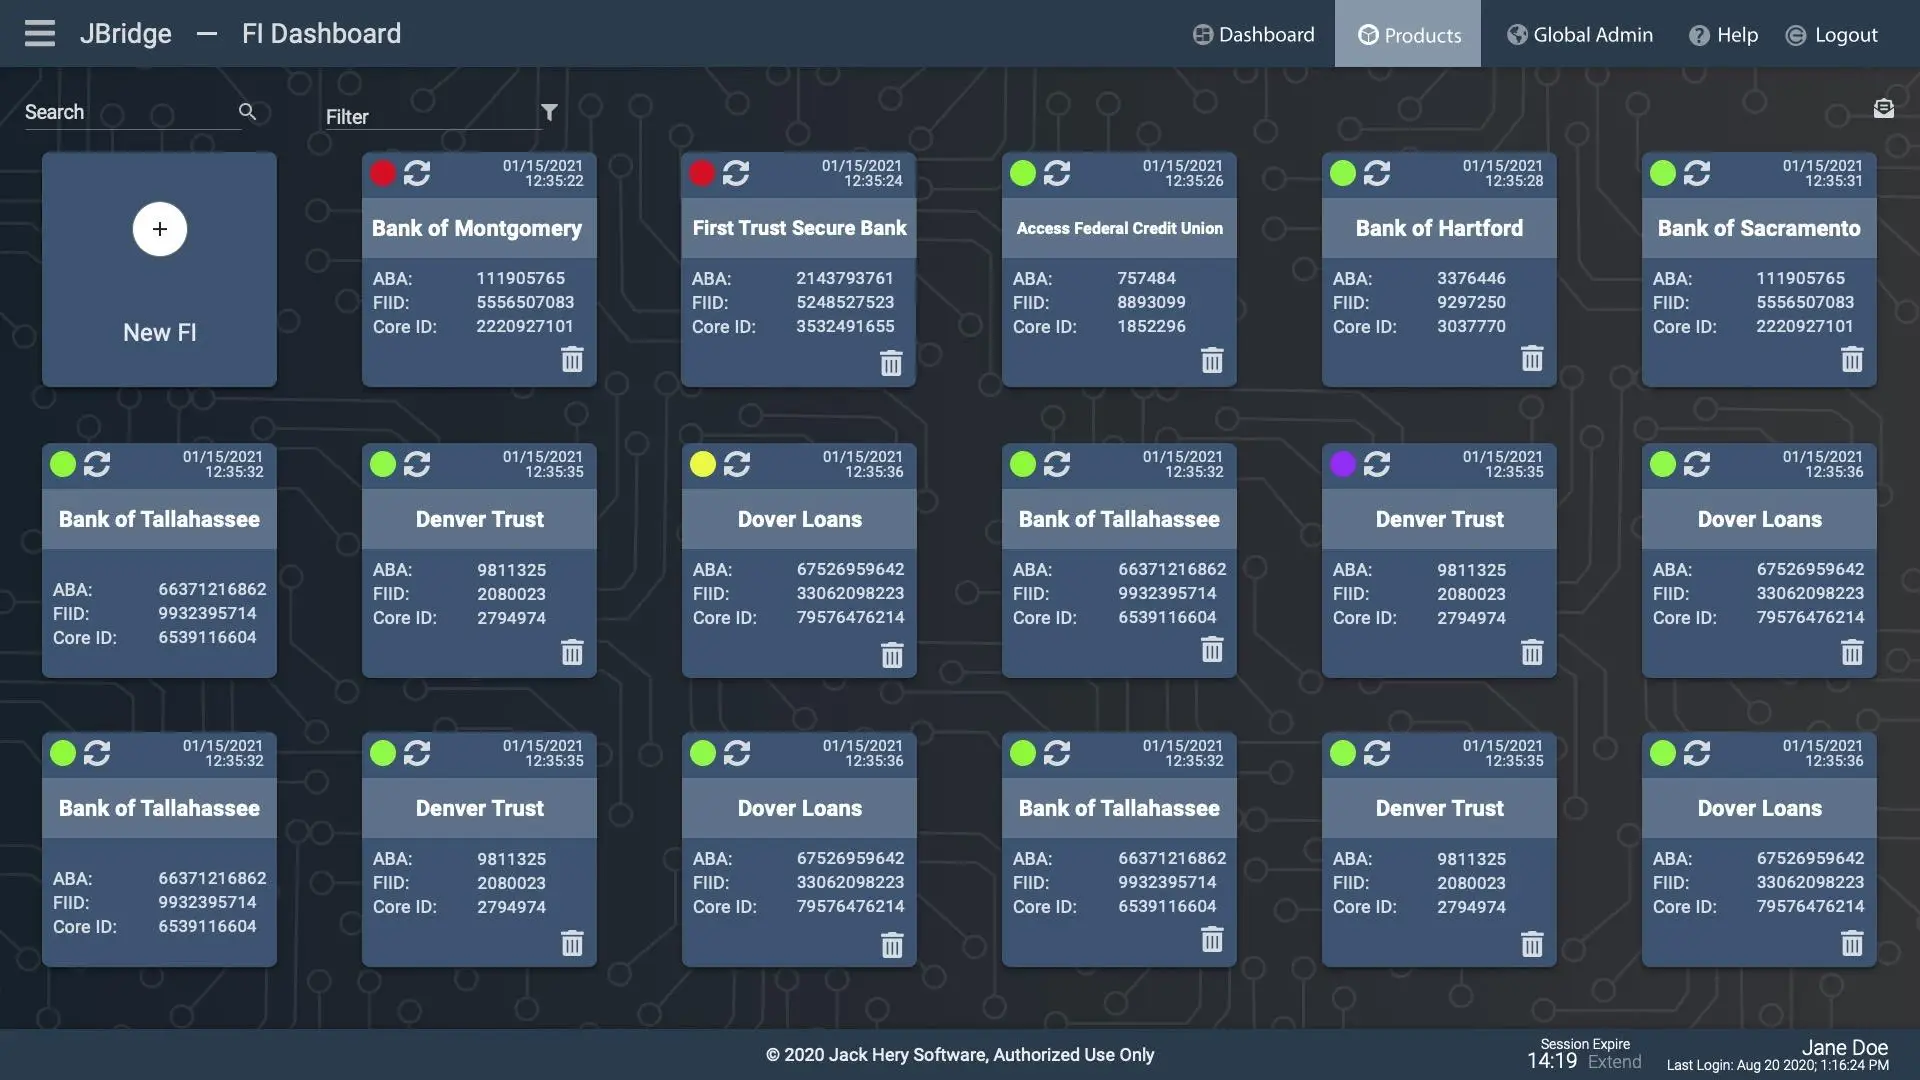Viewport: 1920px width, 1080px height.
Task: Go to Global Admin
Action: point(1580,35)
